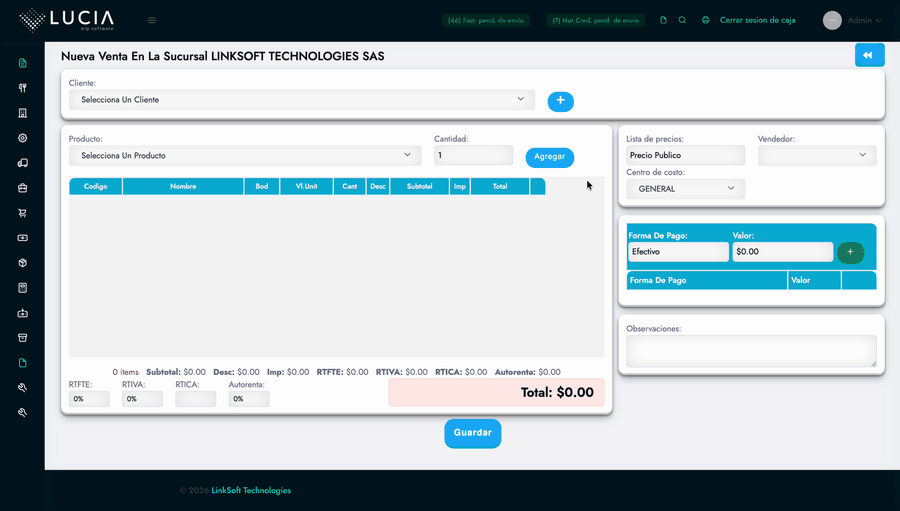Open the Selecciona Un Producto dropdown
900x511 pixels.
(245, 156)
